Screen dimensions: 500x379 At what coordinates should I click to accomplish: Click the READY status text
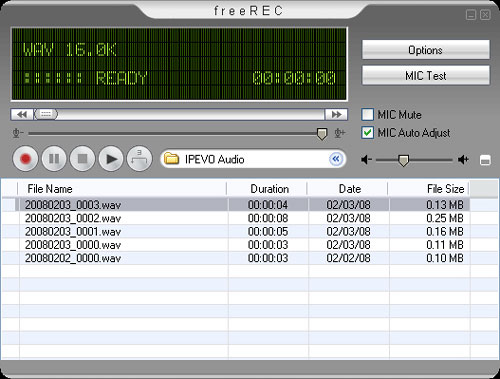pyautogui.click(x=121, y=78)
